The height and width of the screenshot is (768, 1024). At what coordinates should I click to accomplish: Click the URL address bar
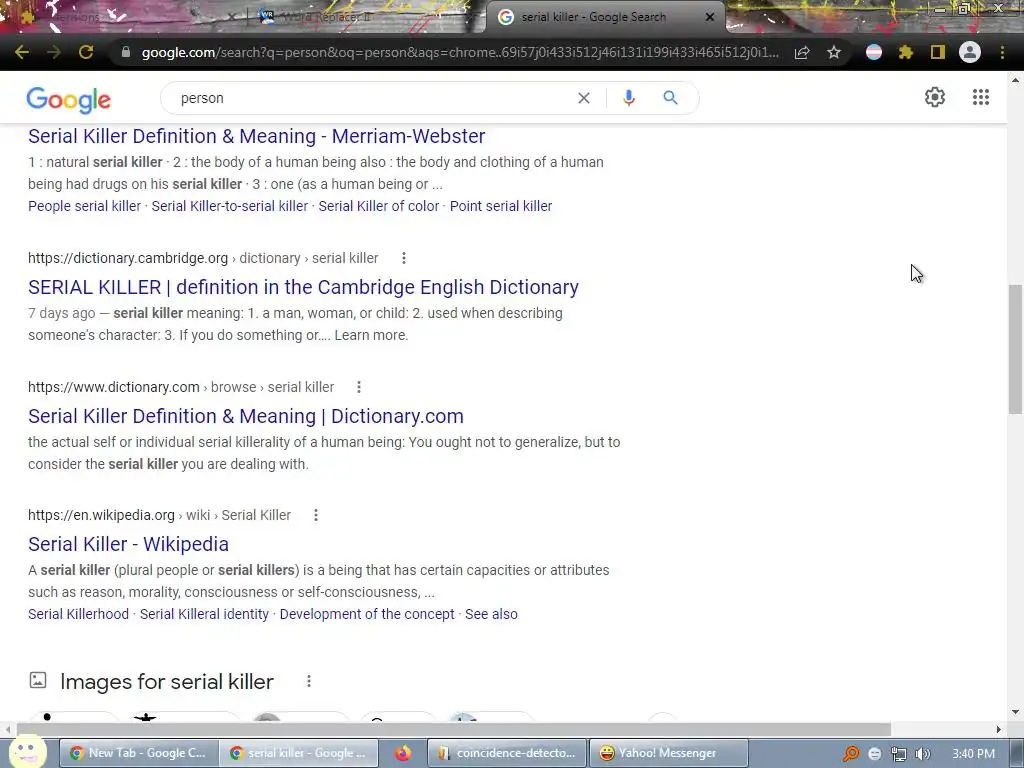459,52
